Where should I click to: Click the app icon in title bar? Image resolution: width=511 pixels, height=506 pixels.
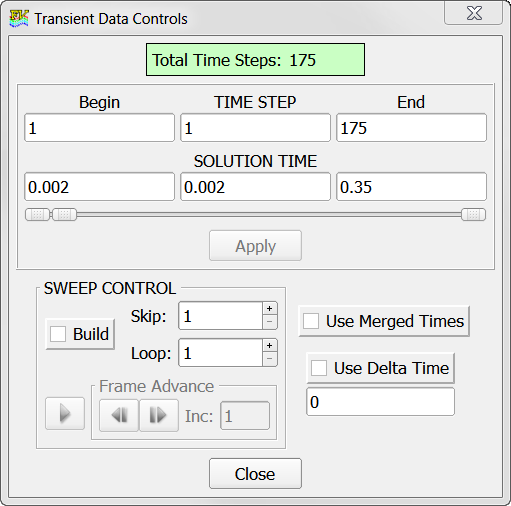coord(19,19)
